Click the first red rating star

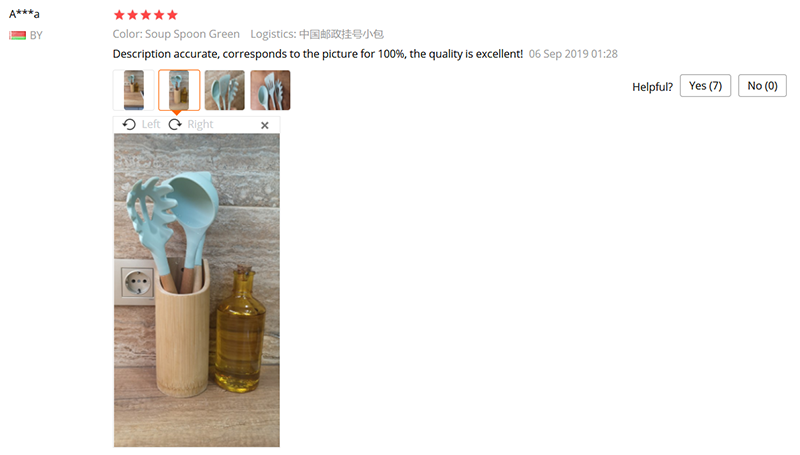click(119, 15)
